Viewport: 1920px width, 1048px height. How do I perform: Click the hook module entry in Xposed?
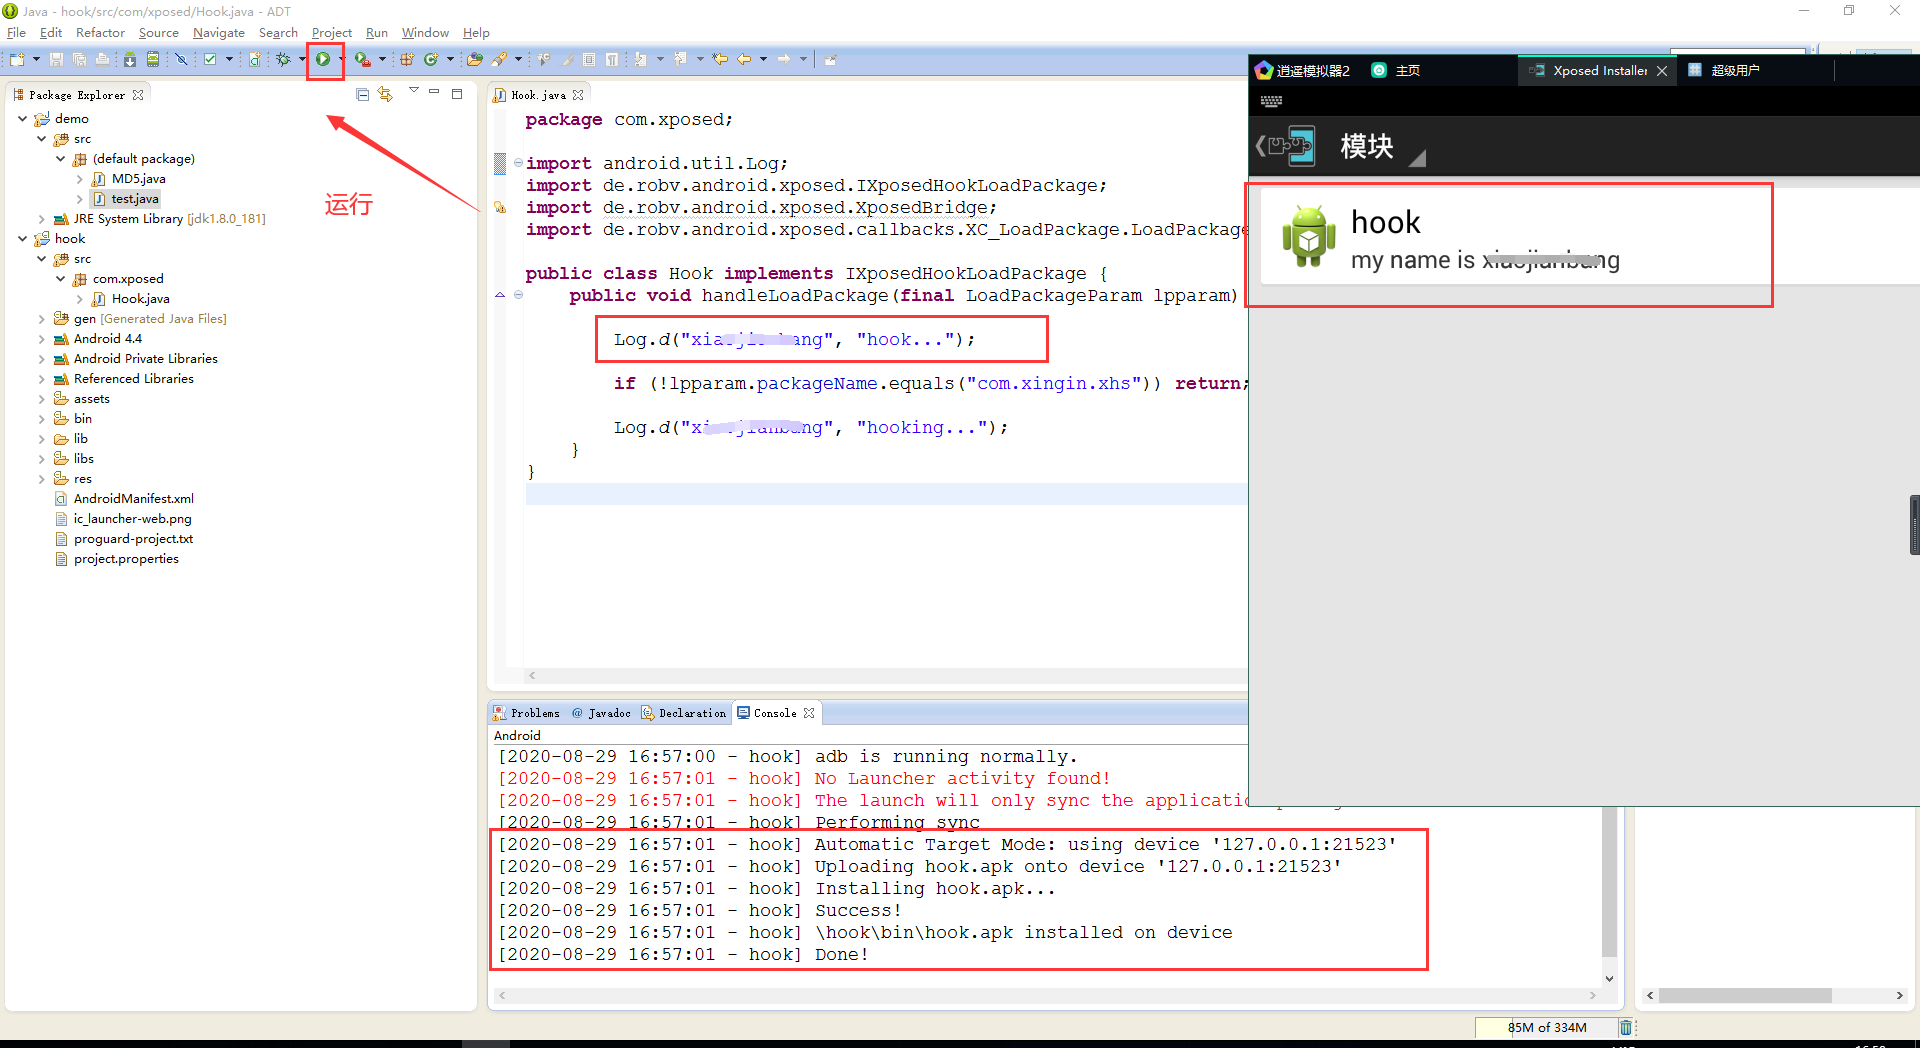[1590, 238]
